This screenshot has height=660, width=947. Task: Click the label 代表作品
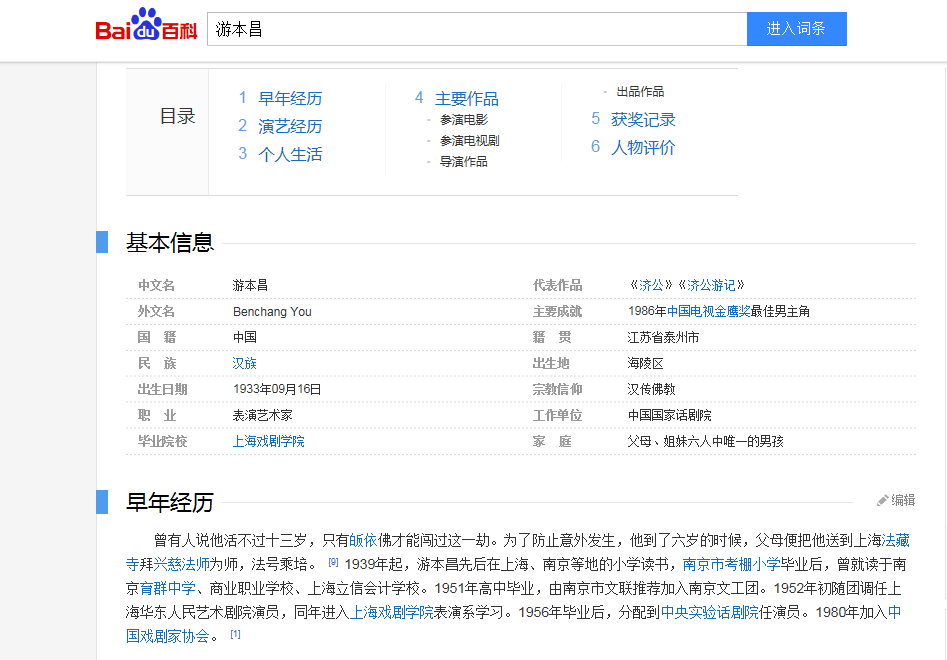coord(557,285)
